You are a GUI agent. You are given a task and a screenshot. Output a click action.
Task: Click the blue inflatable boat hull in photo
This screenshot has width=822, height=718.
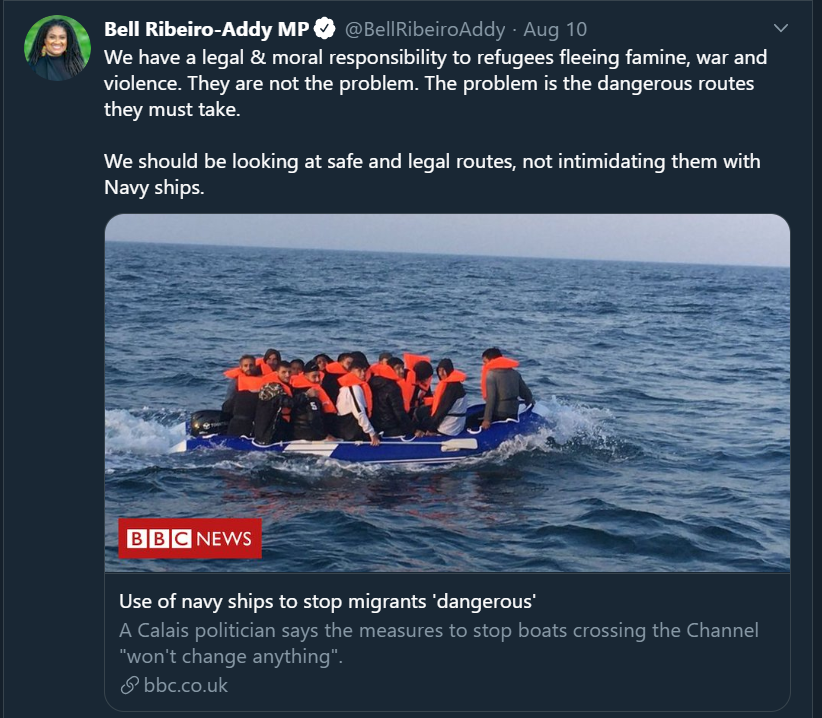tap(362, 444)
